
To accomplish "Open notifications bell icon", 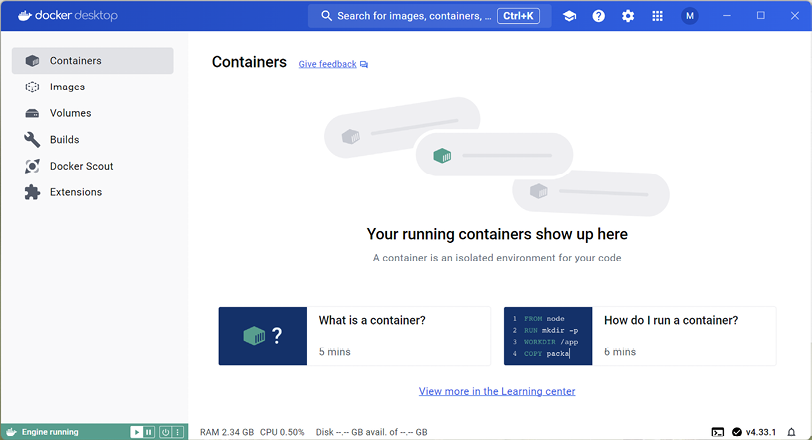I will tap(791, 432).
